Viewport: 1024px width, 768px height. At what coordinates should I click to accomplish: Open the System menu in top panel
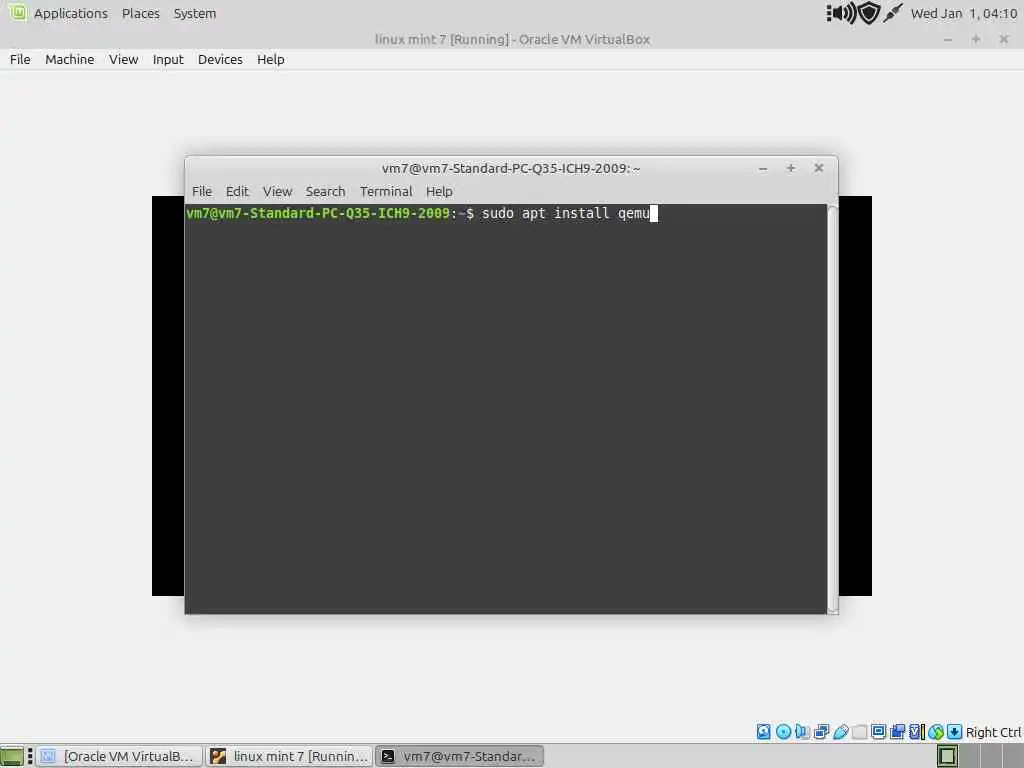(195, 14)
